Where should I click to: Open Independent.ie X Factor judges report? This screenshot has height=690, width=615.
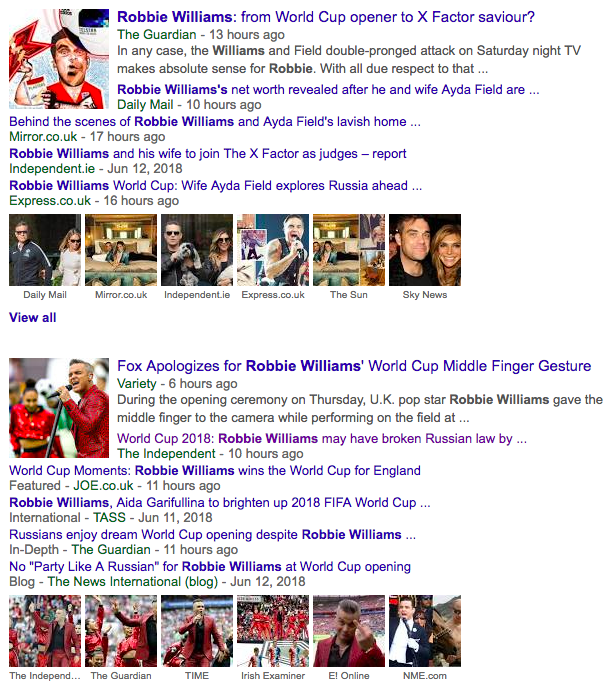[208, 154]
